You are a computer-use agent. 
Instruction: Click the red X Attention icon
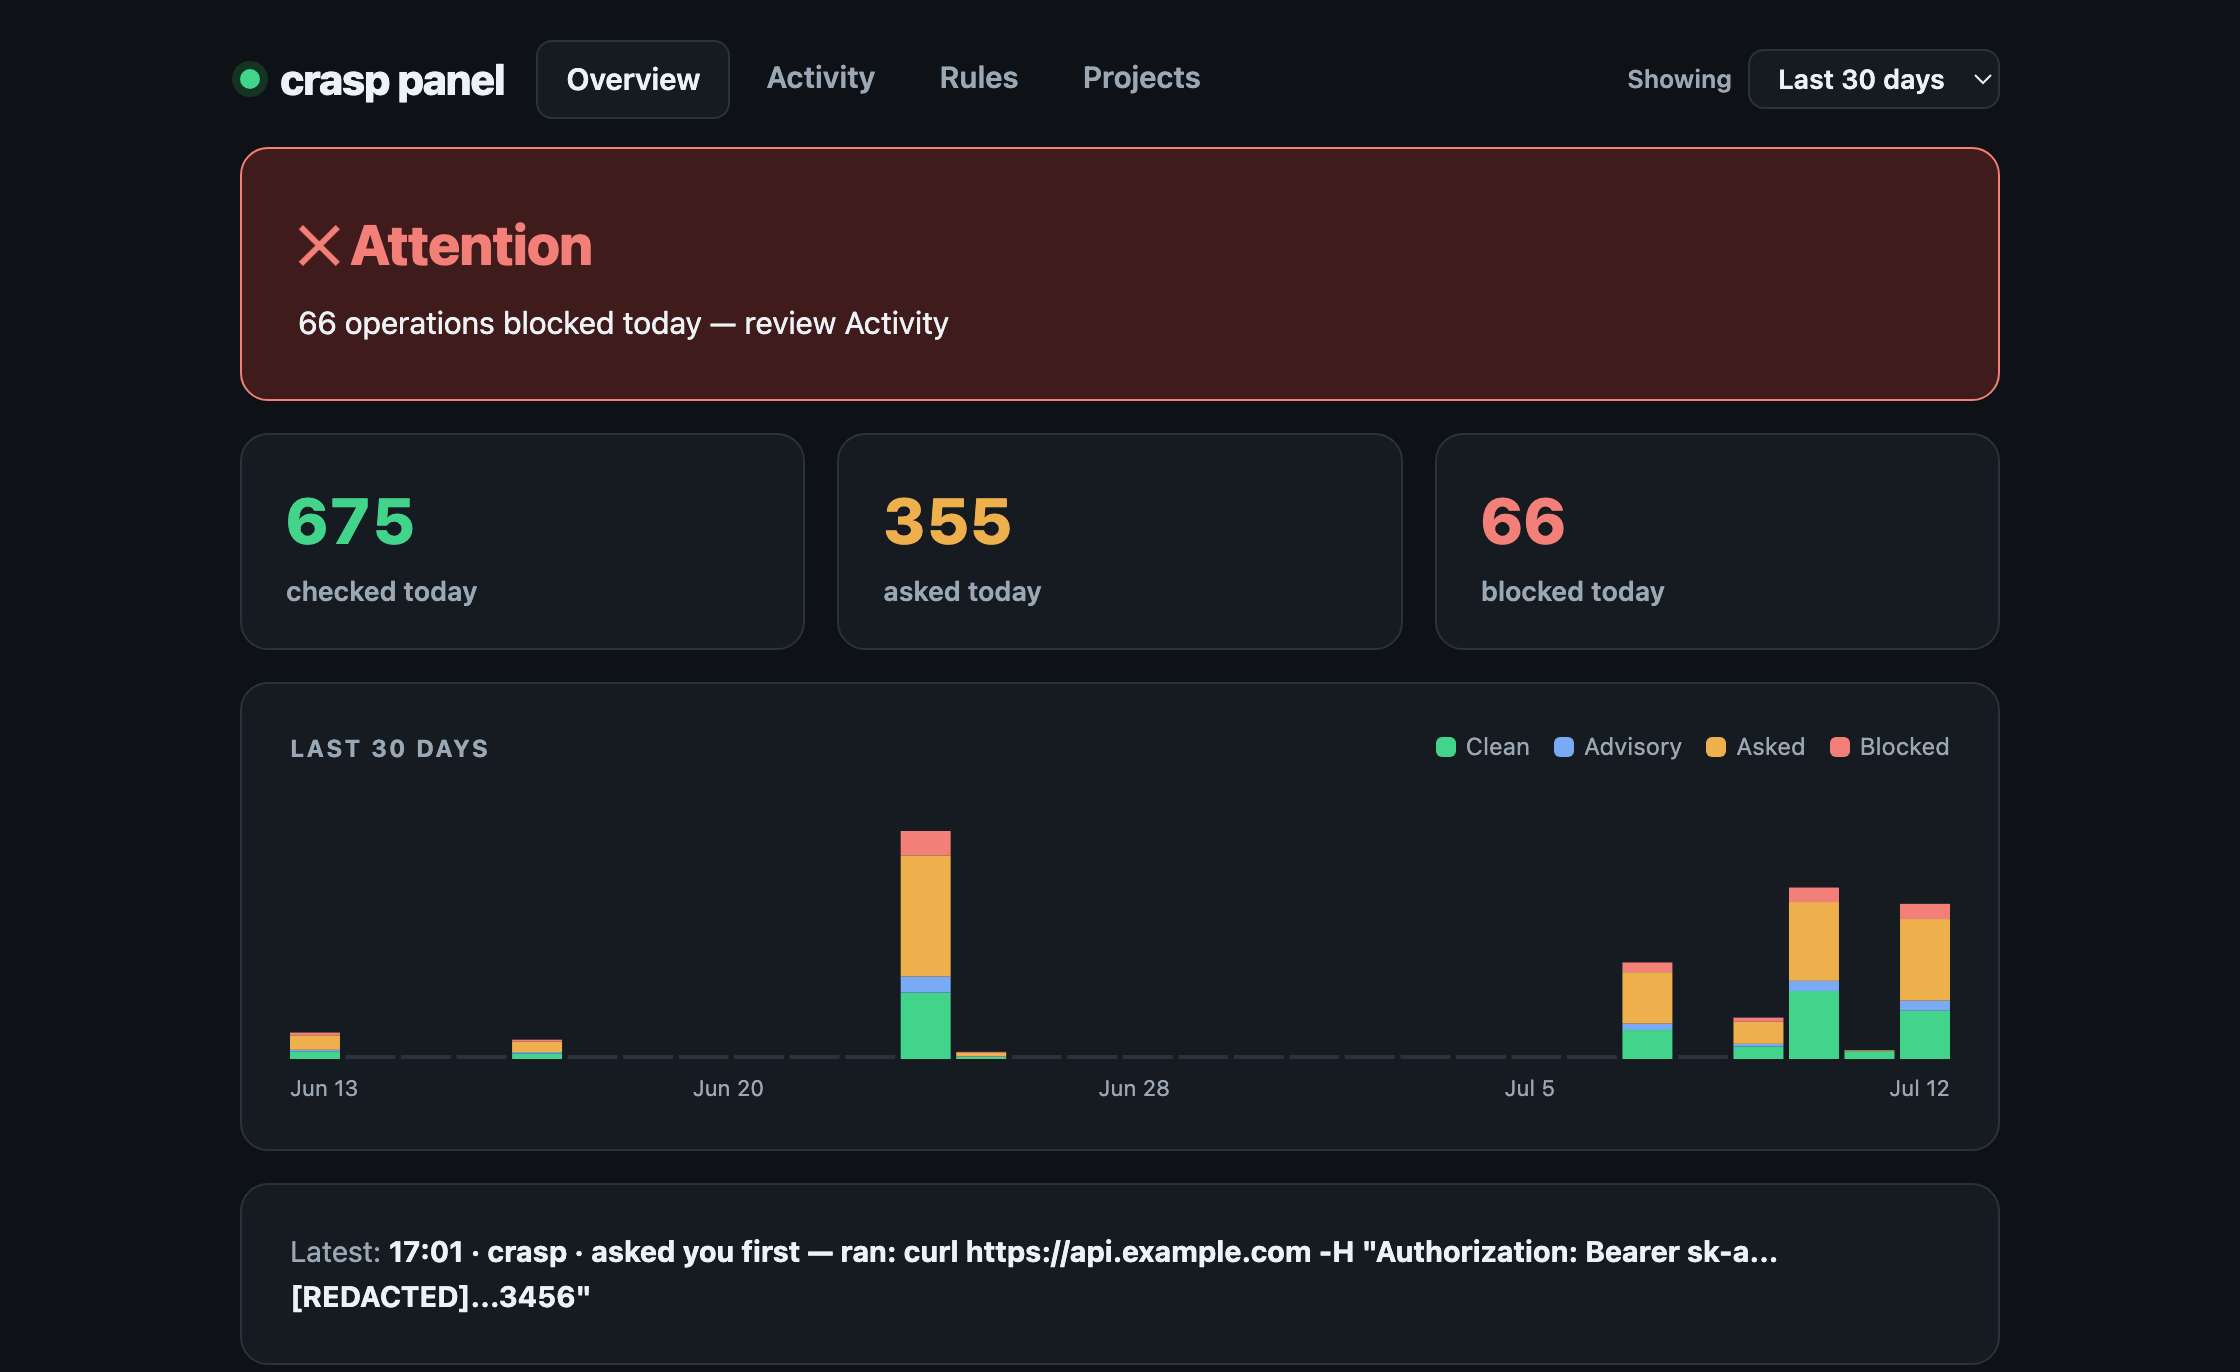tap(319, 246)
